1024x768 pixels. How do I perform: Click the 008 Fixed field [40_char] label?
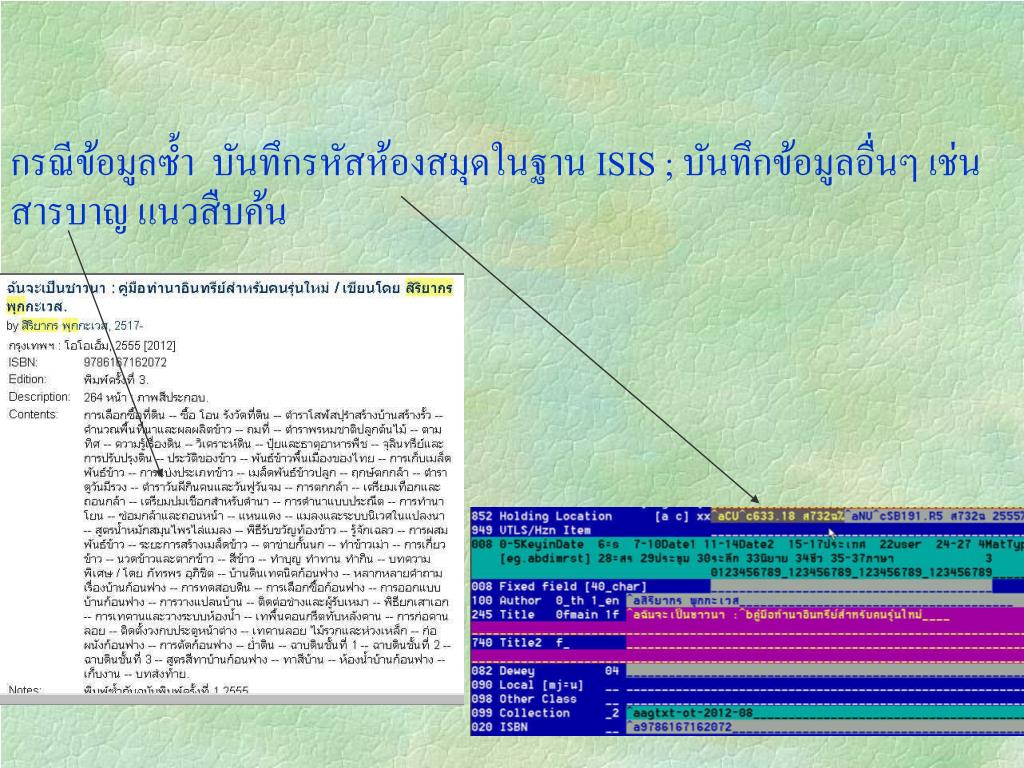point(558,586)
